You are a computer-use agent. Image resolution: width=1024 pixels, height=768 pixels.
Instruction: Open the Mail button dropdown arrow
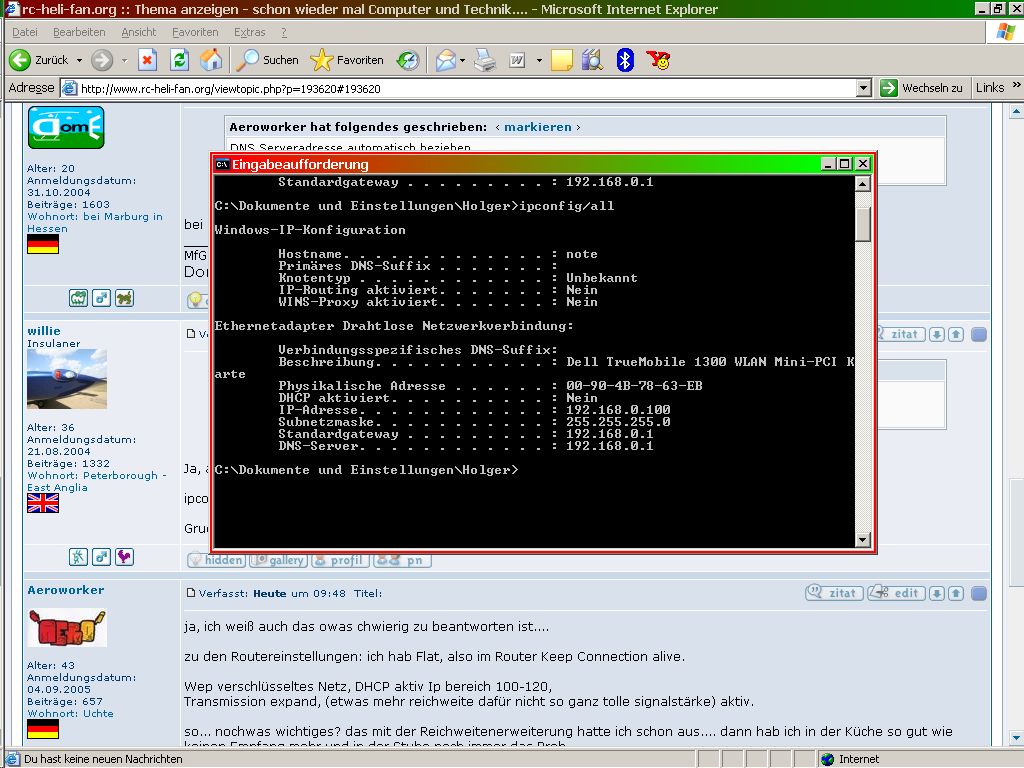click(462, 61)
